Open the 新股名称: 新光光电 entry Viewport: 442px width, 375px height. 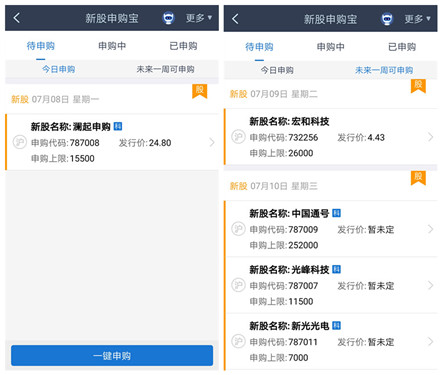[x=331, y=341]
